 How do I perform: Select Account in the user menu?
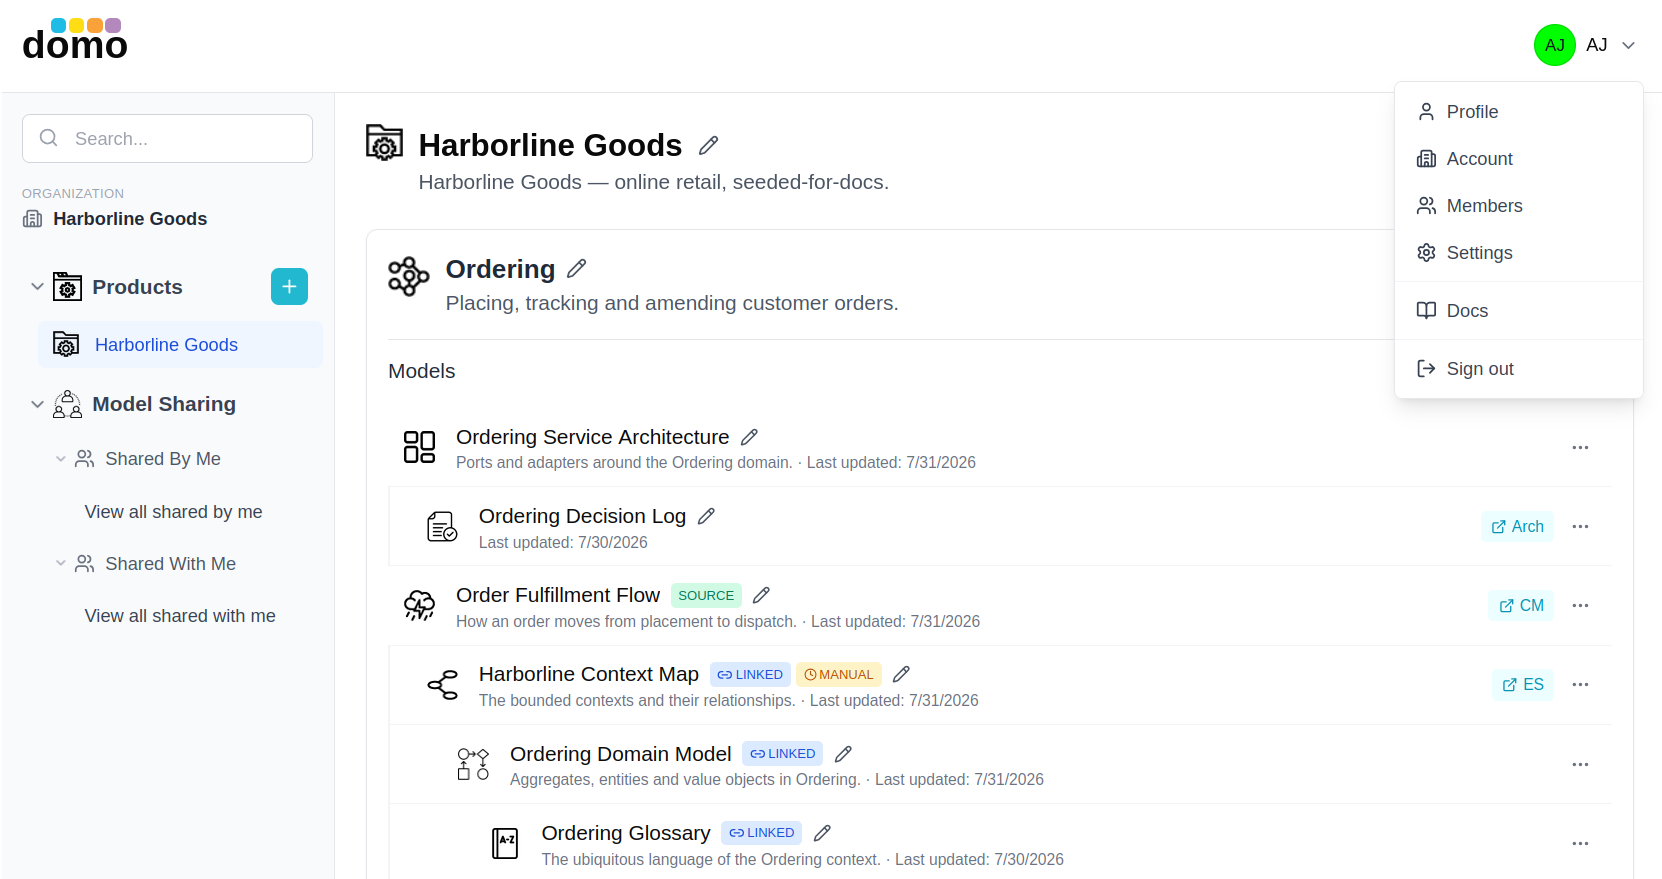[x=1518, y=159]
